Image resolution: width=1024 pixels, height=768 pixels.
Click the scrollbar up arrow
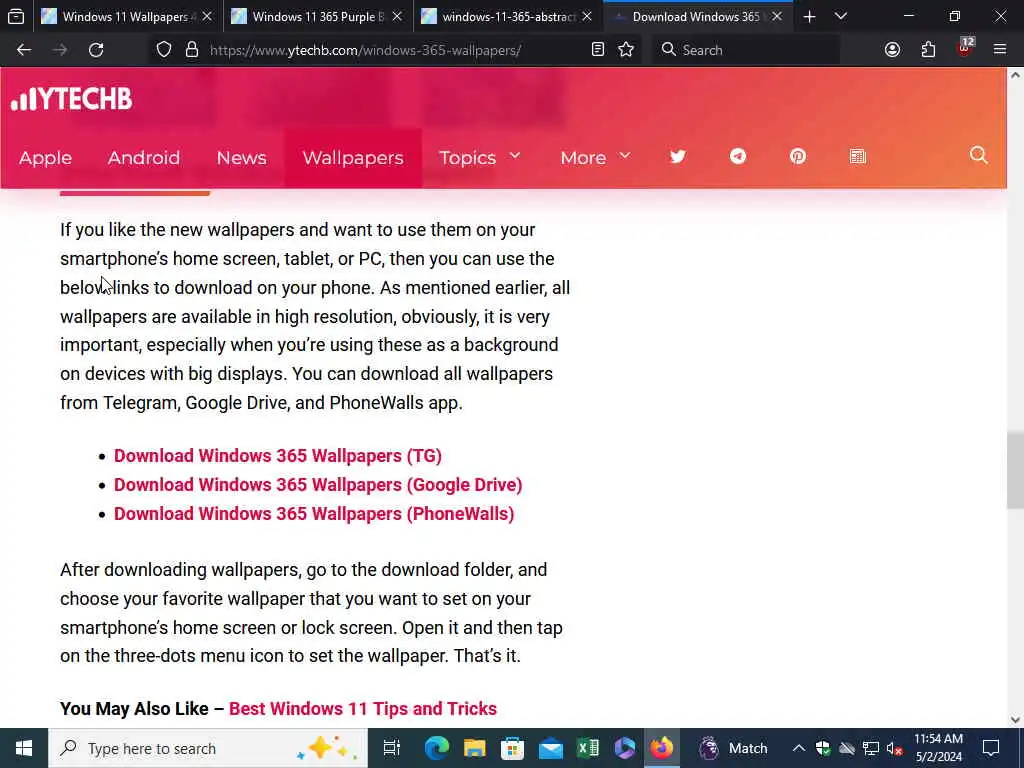coord(1015,76)
